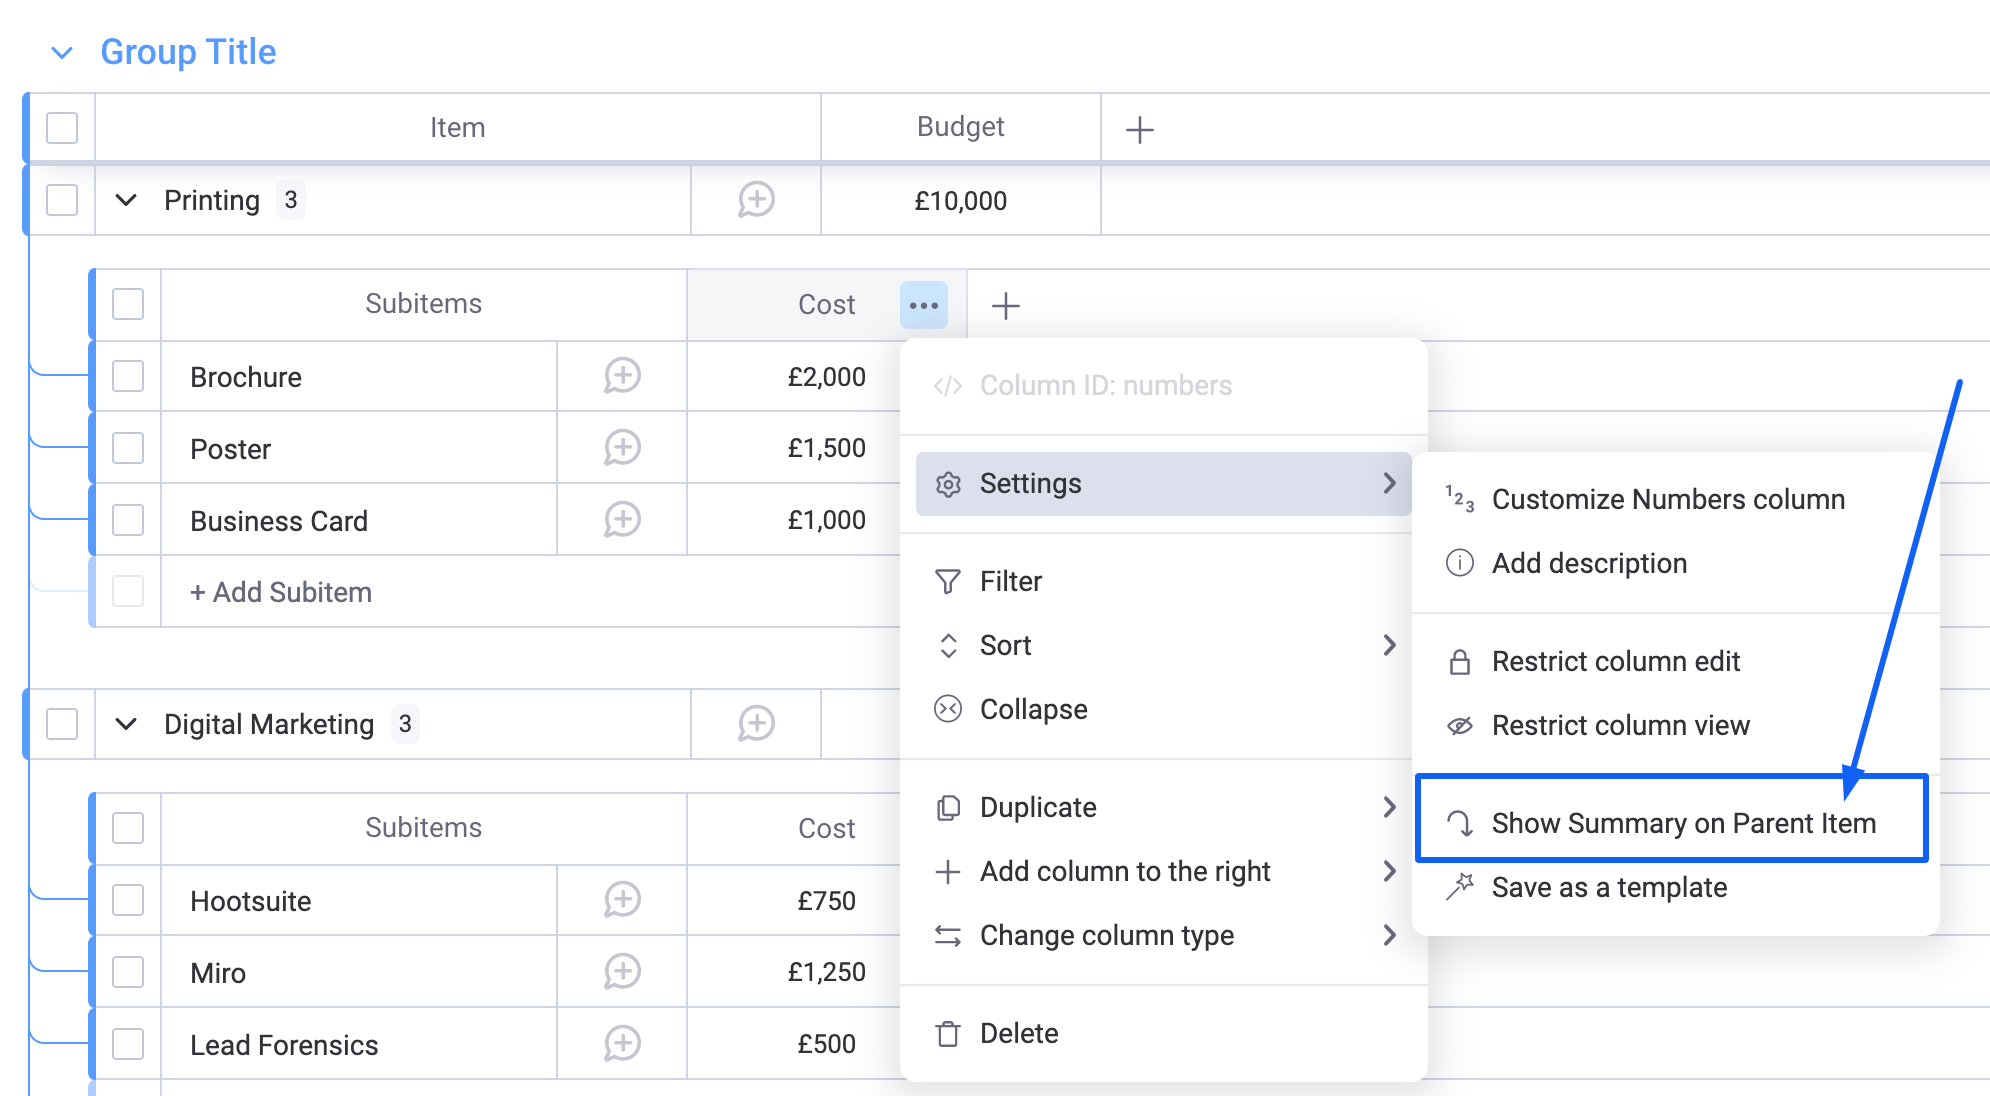Image resolution: width=1990 pixels, height=1096 pixels.
Task: Click plus icon to add subitem column
Action: click(x=1005, y=305)
